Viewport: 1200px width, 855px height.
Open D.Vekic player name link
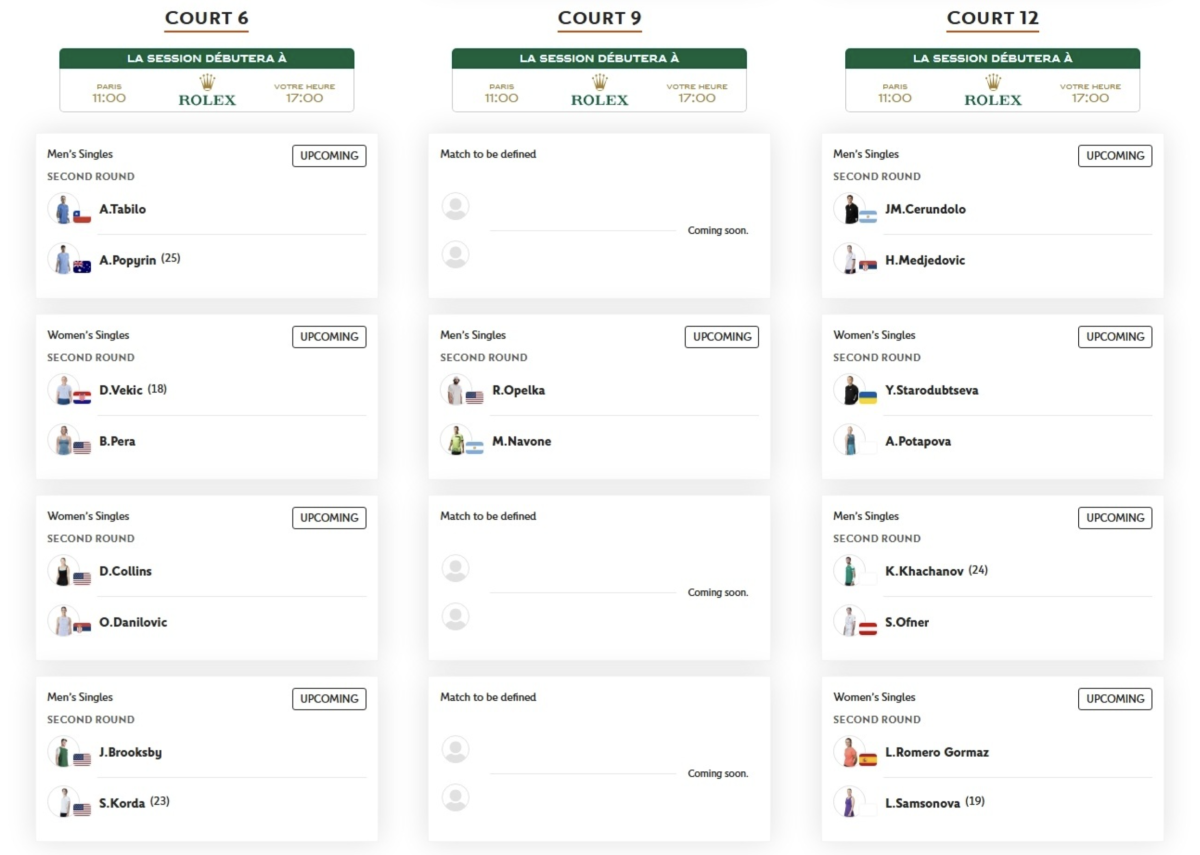click(x=121, y=390)
